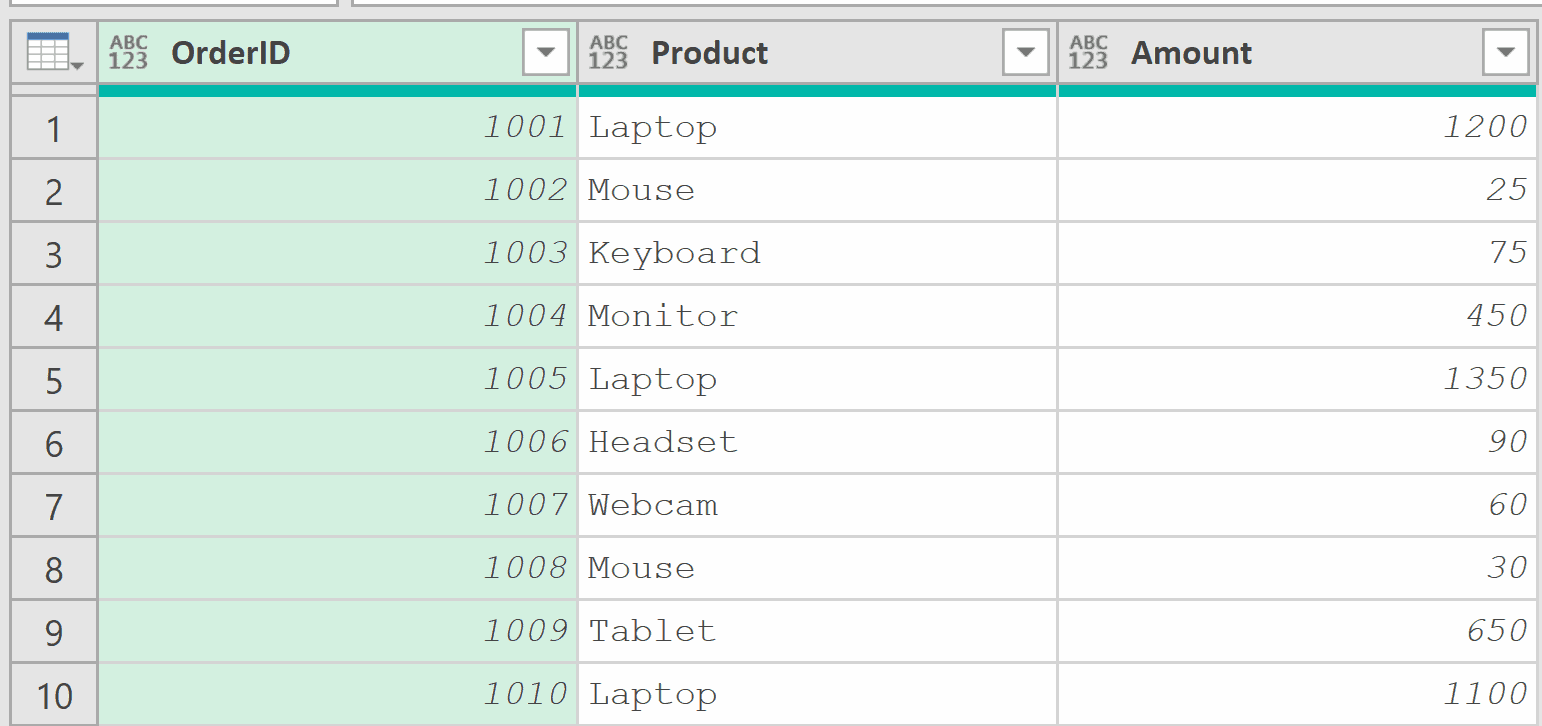Change Product data type via ABC 123 icon
Image resolution: width=1542 pixels, height=726 pixels.
[x=607, y=50]
